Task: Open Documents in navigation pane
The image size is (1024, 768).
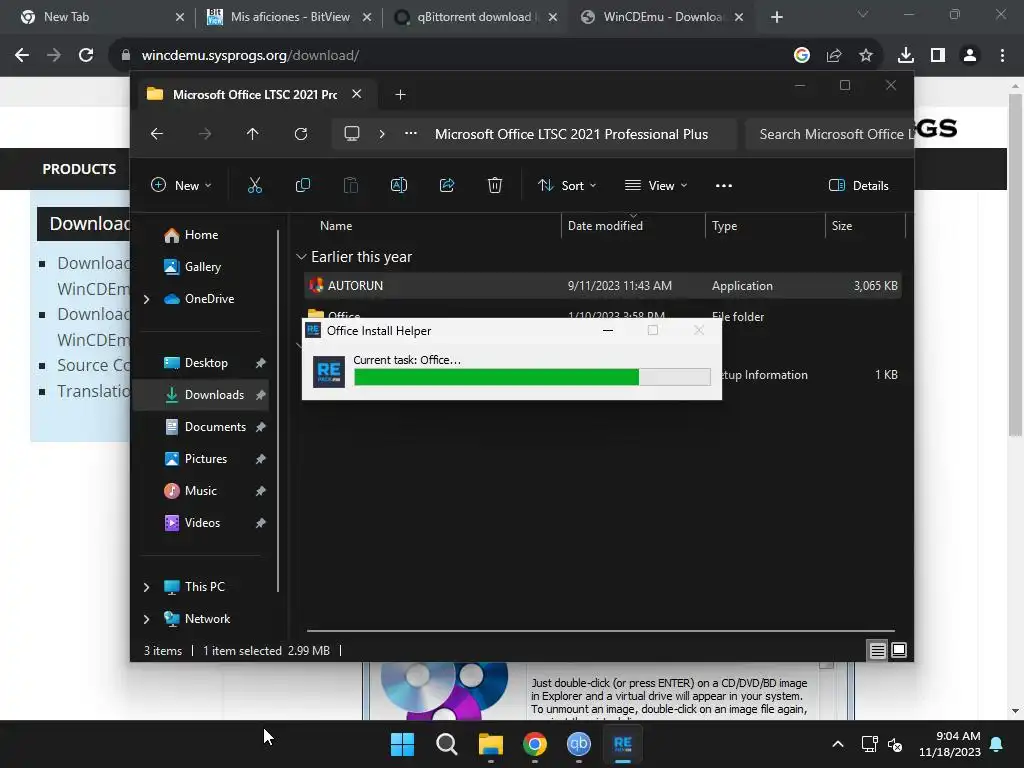Action: (201, 427)
